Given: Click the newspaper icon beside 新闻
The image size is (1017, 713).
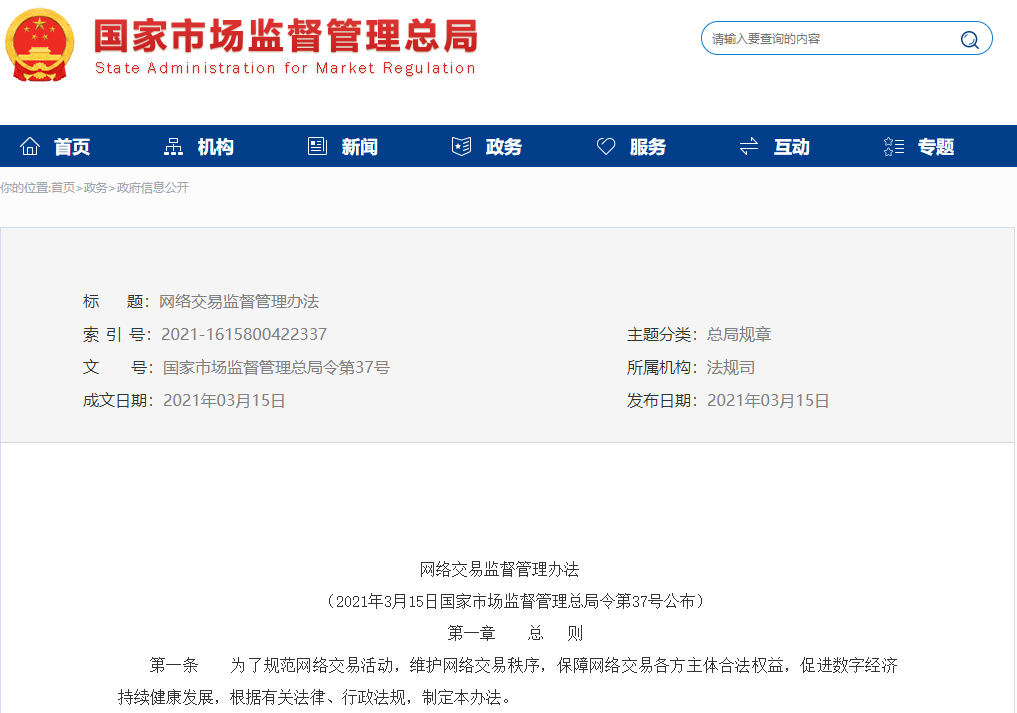Looking at the screenshot, I should click(x=318, y=147).
